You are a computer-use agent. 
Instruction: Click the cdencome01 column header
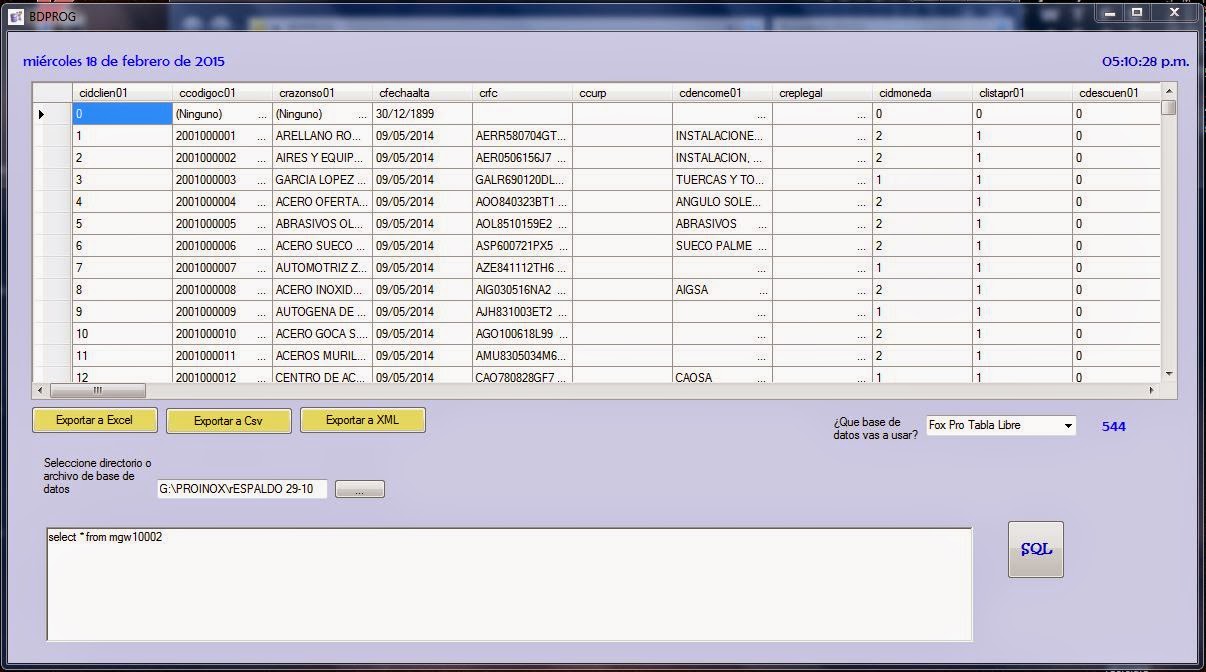pyautogui.click(x=722, y=93)
